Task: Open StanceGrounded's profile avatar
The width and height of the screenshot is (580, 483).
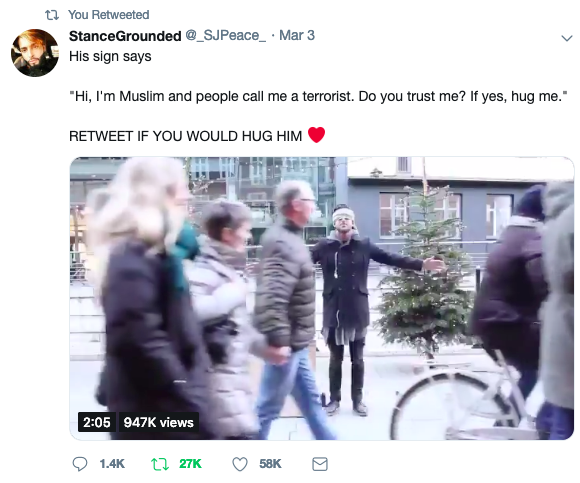Action: coord(35,53)
